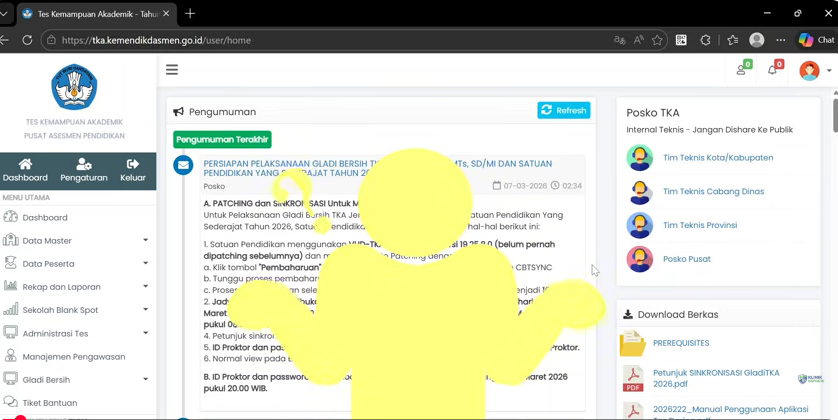Click the Gladi Bersih monitor icon
This screenshot has width=838, height=420.
[x=11, y=379]
